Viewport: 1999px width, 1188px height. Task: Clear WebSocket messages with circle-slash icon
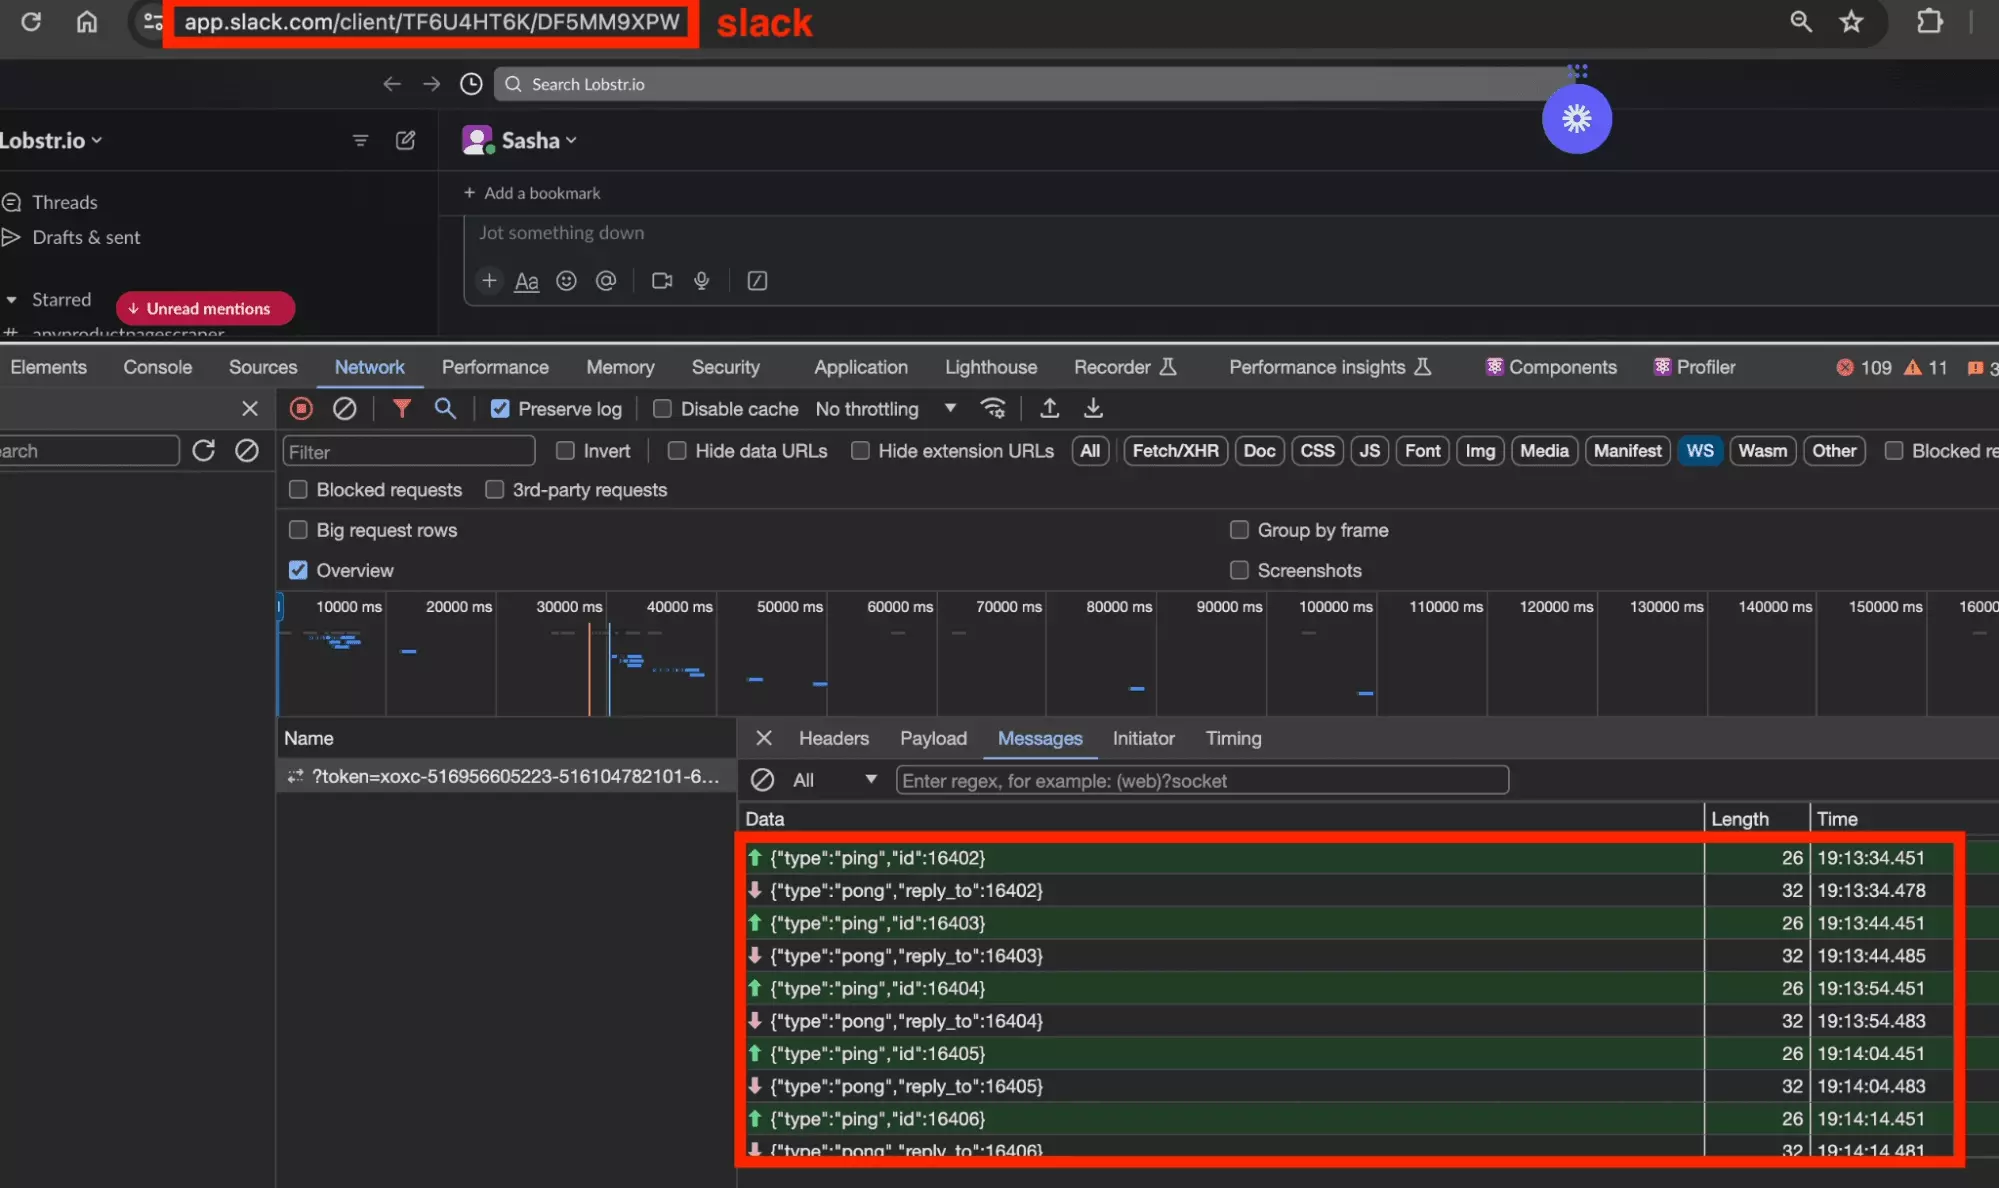click(762, 780)
